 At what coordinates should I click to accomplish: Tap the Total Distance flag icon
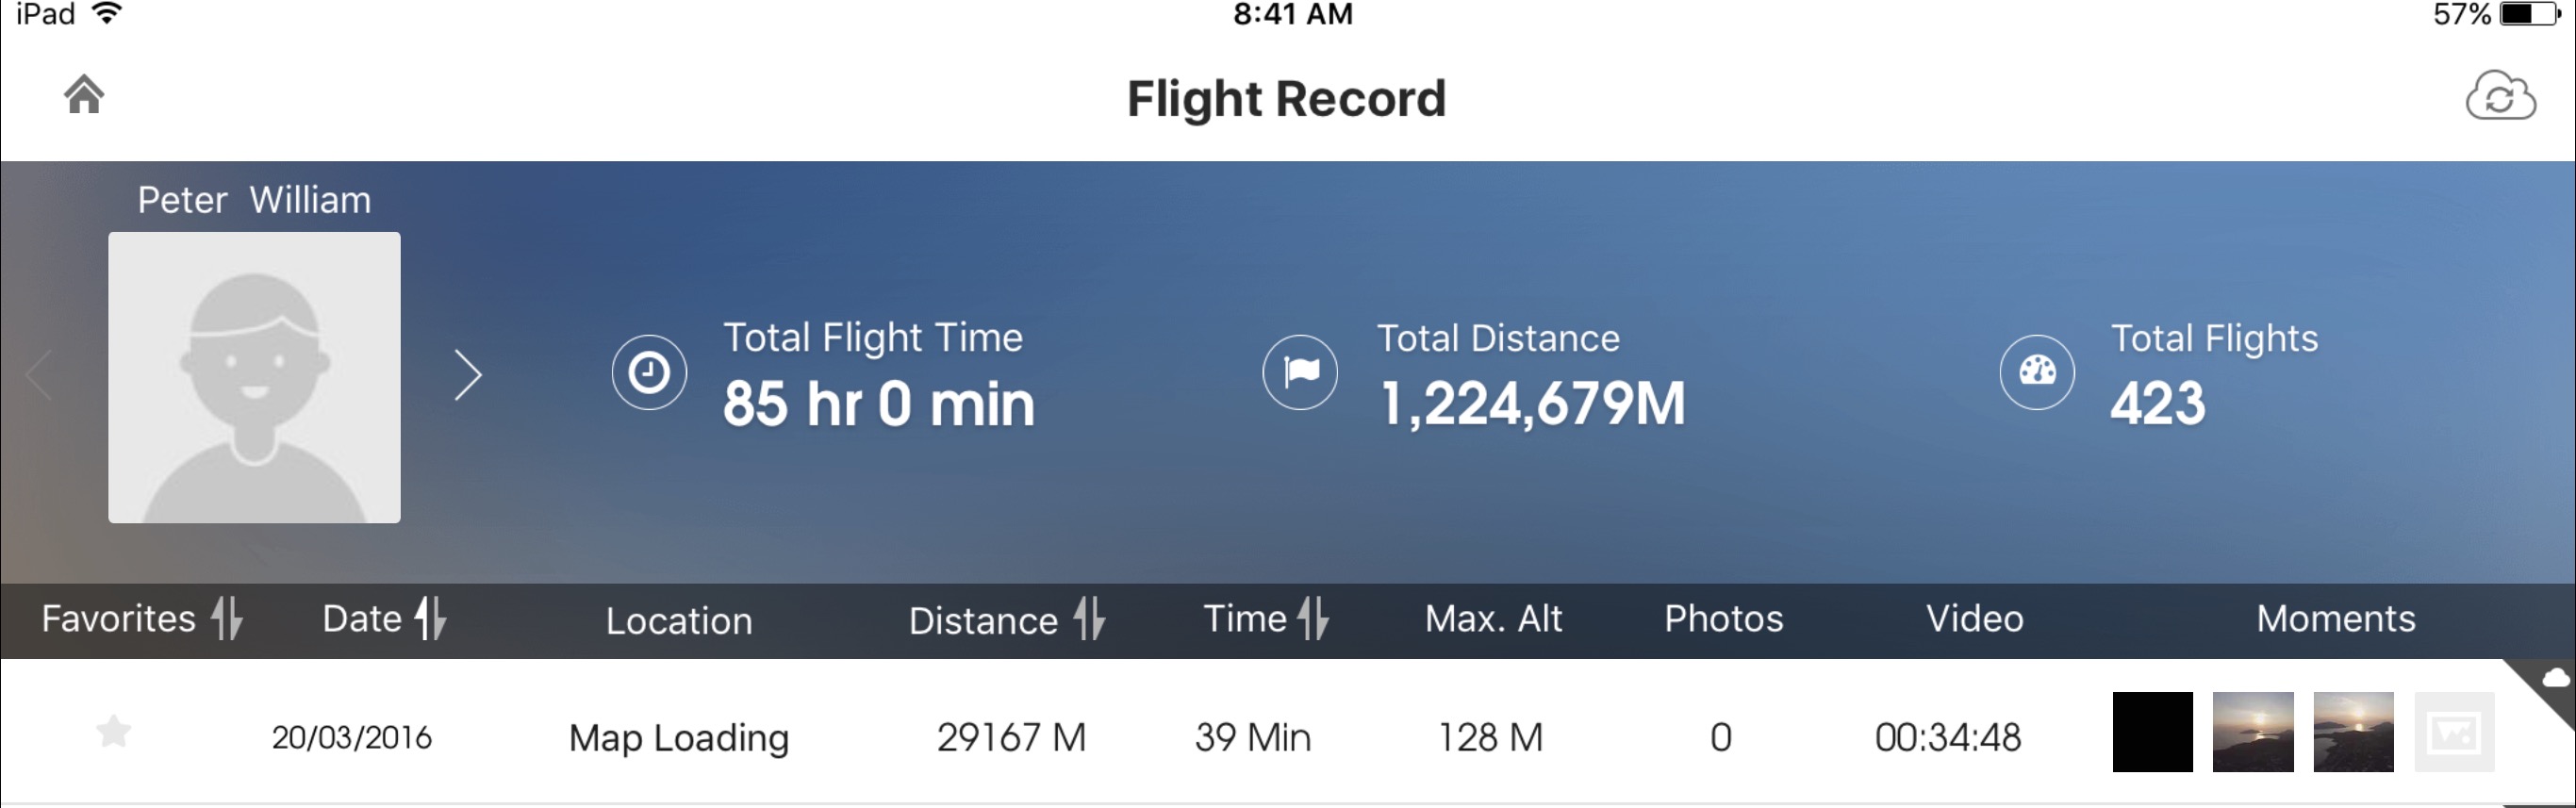(1300, 372)
